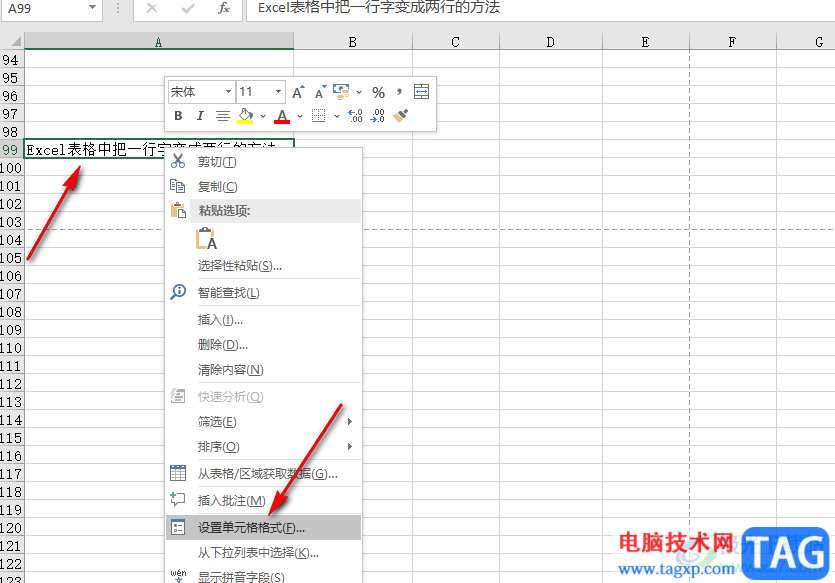Select 清除内容(N) menu item
The width and height of the screenshot is (835, 583).
264,369
